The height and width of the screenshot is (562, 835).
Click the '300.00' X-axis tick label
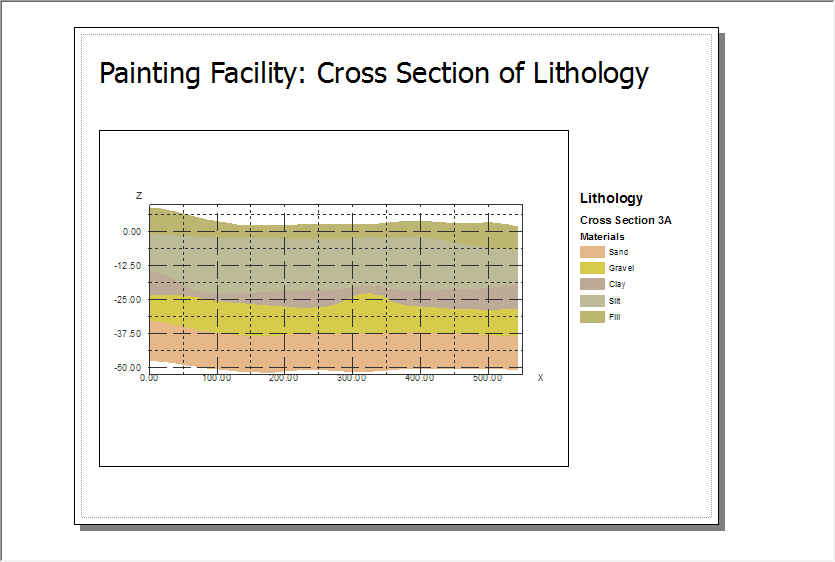pos(351,378)
